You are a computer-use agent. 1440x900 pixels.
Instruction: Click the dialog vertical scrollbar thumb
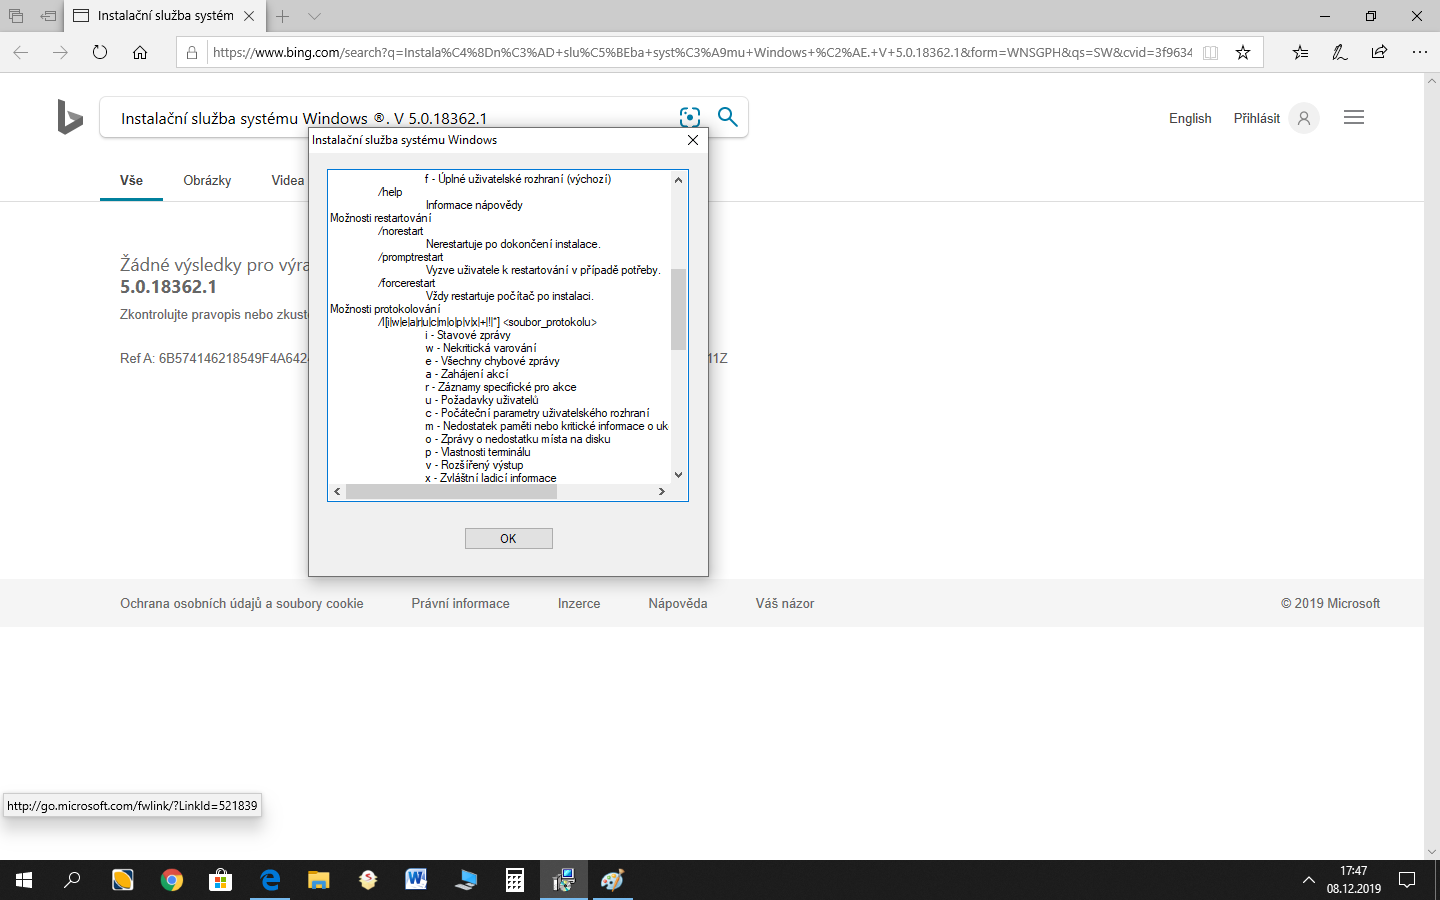point(678,309)
